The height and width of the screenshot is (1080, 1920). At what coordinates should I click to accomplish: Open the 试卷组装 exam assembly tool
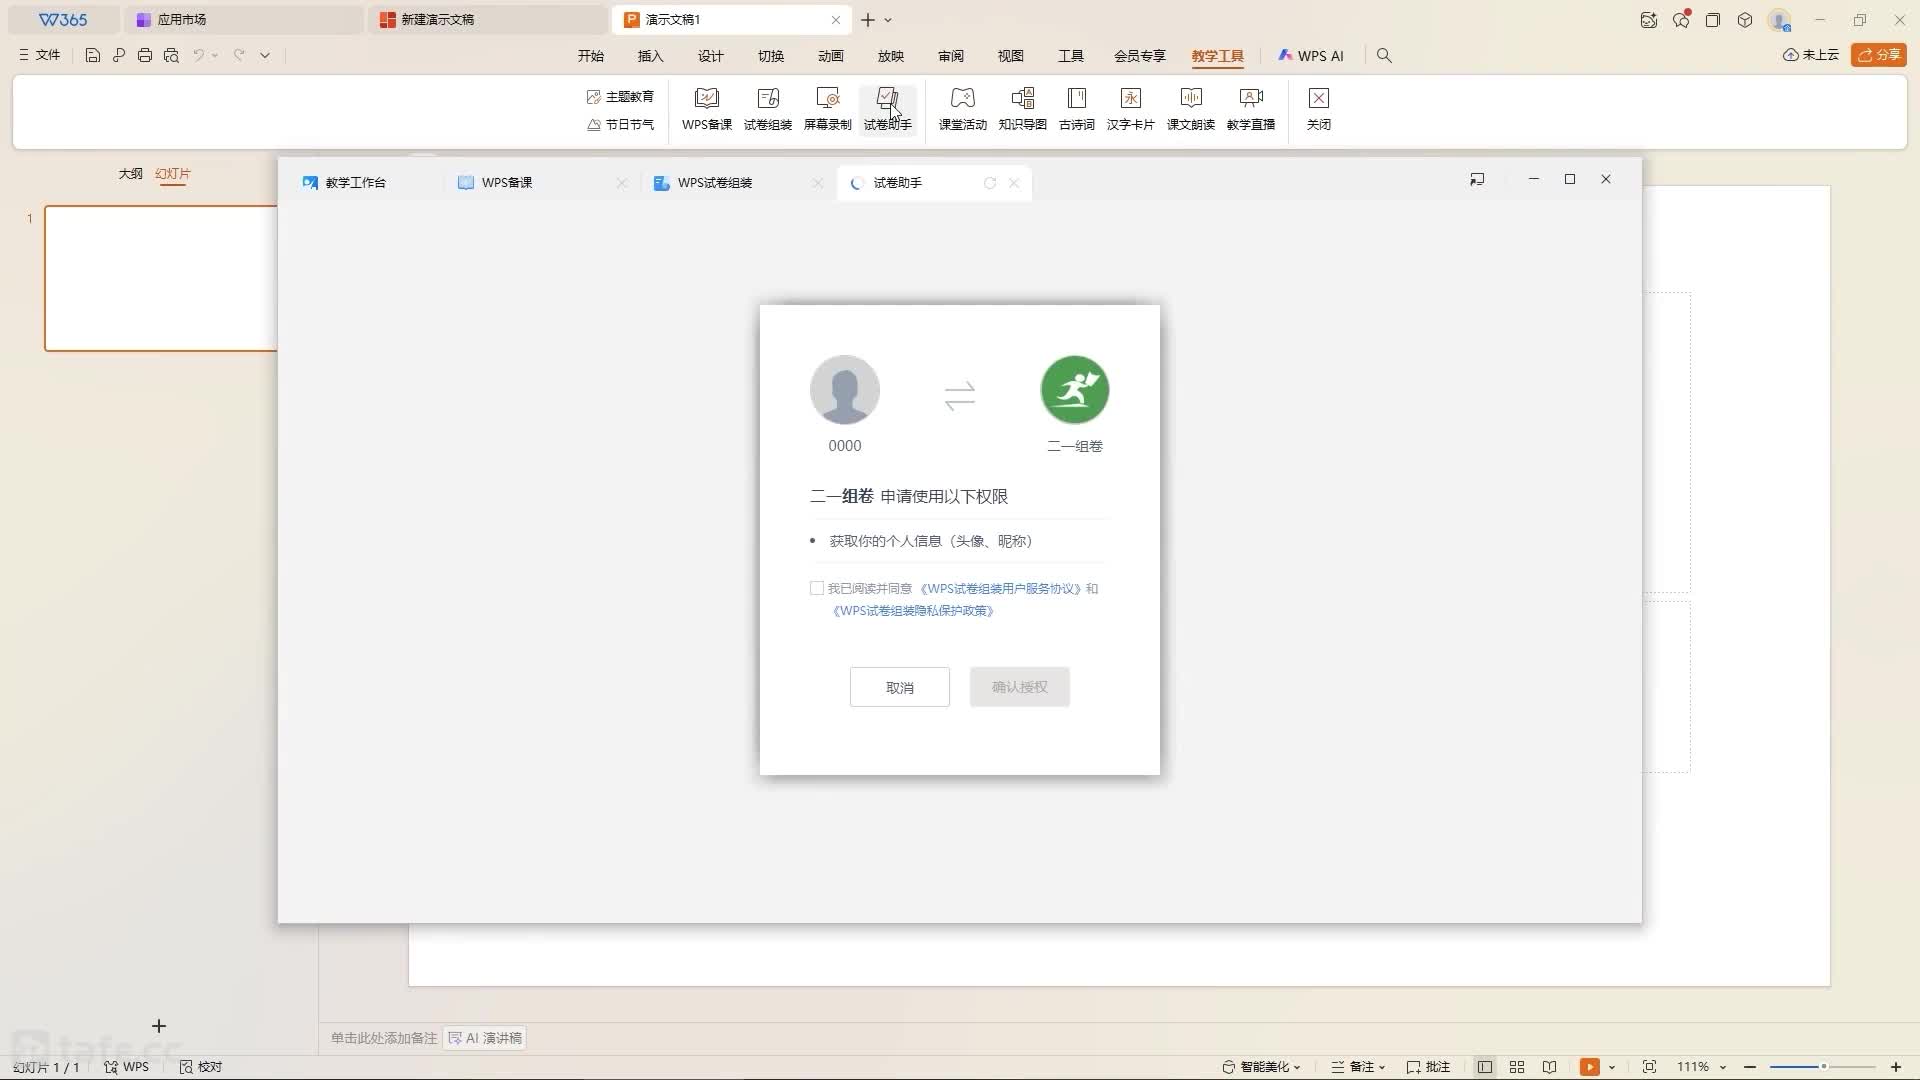point(768,108)
